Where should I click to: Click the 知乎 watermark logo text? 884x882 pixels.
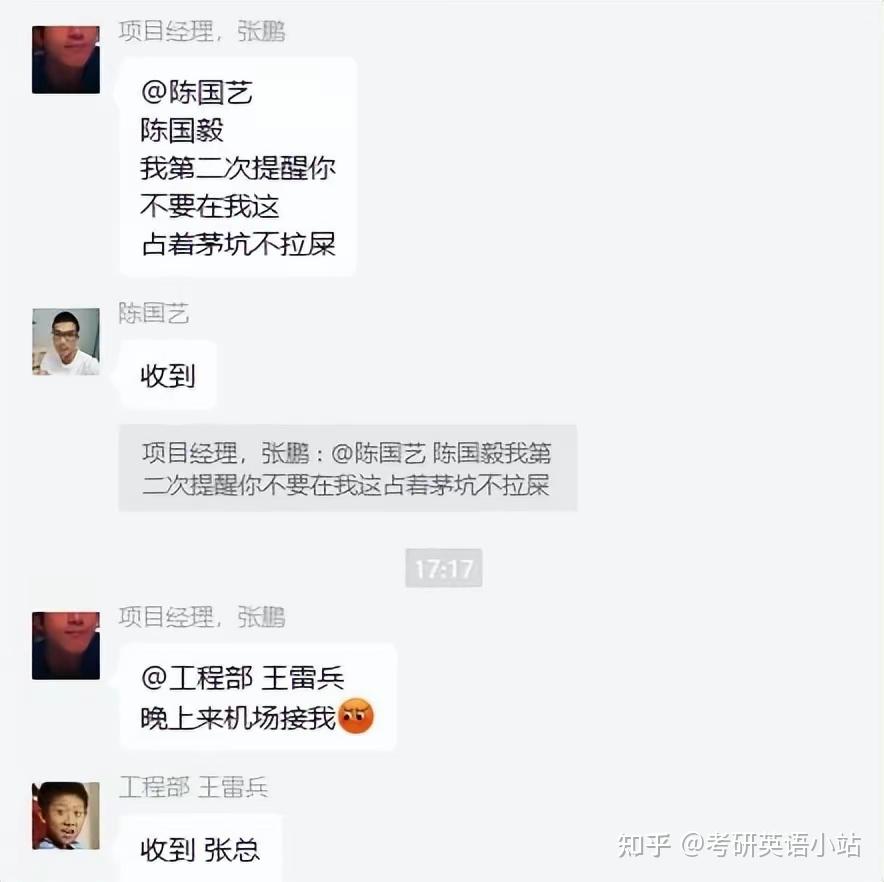click(644, 846)
